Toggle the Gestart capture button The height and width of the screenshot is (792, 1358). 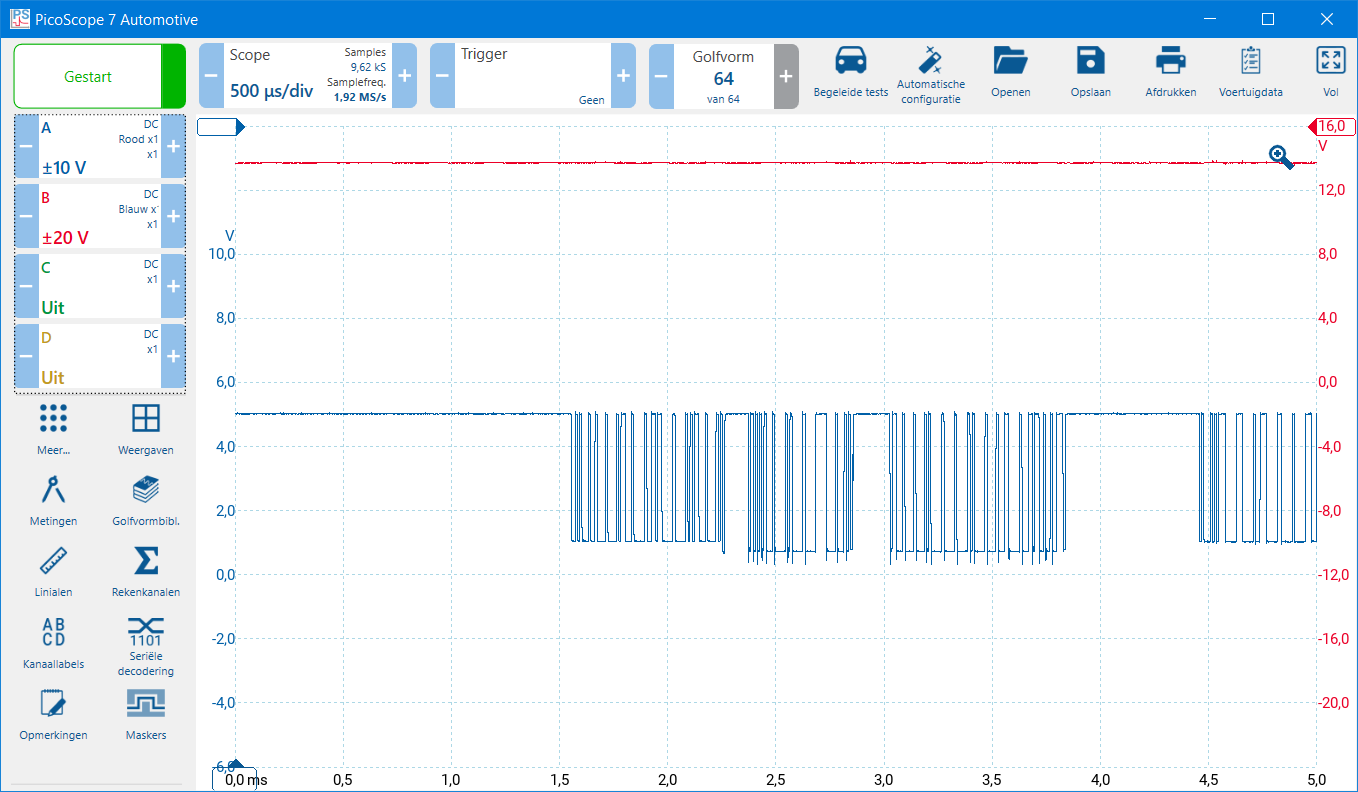tap(88, 76)
